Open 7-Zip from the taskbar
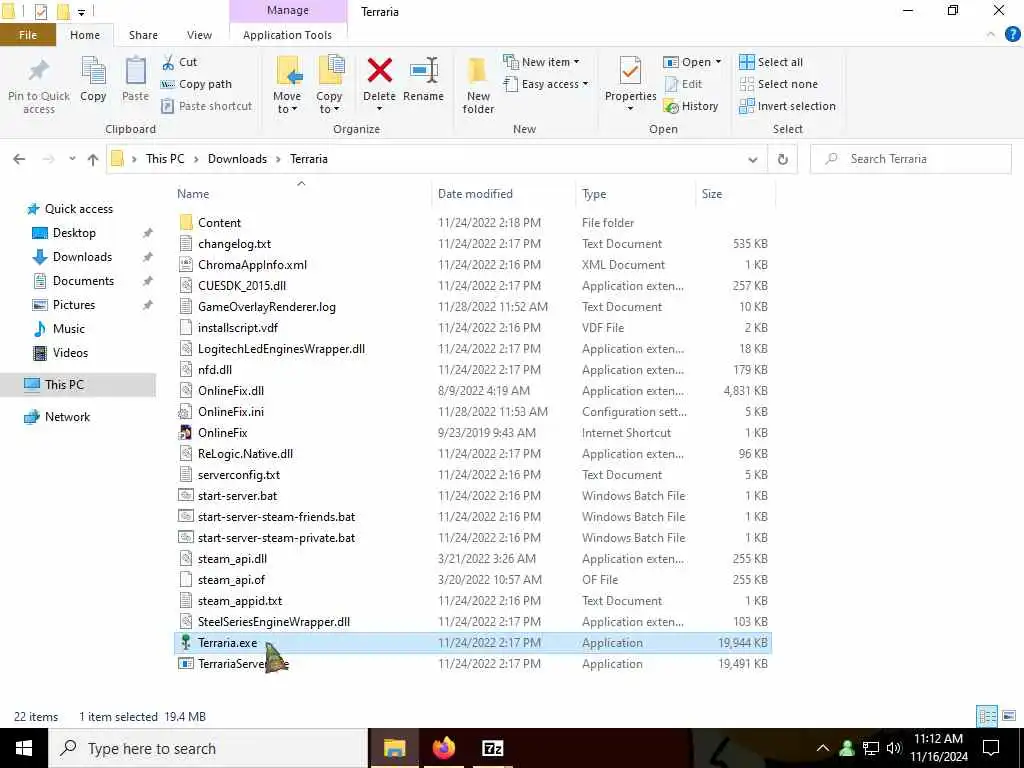Image resolution: width=1024 pixels, height=768 pixels. (492, 748)
